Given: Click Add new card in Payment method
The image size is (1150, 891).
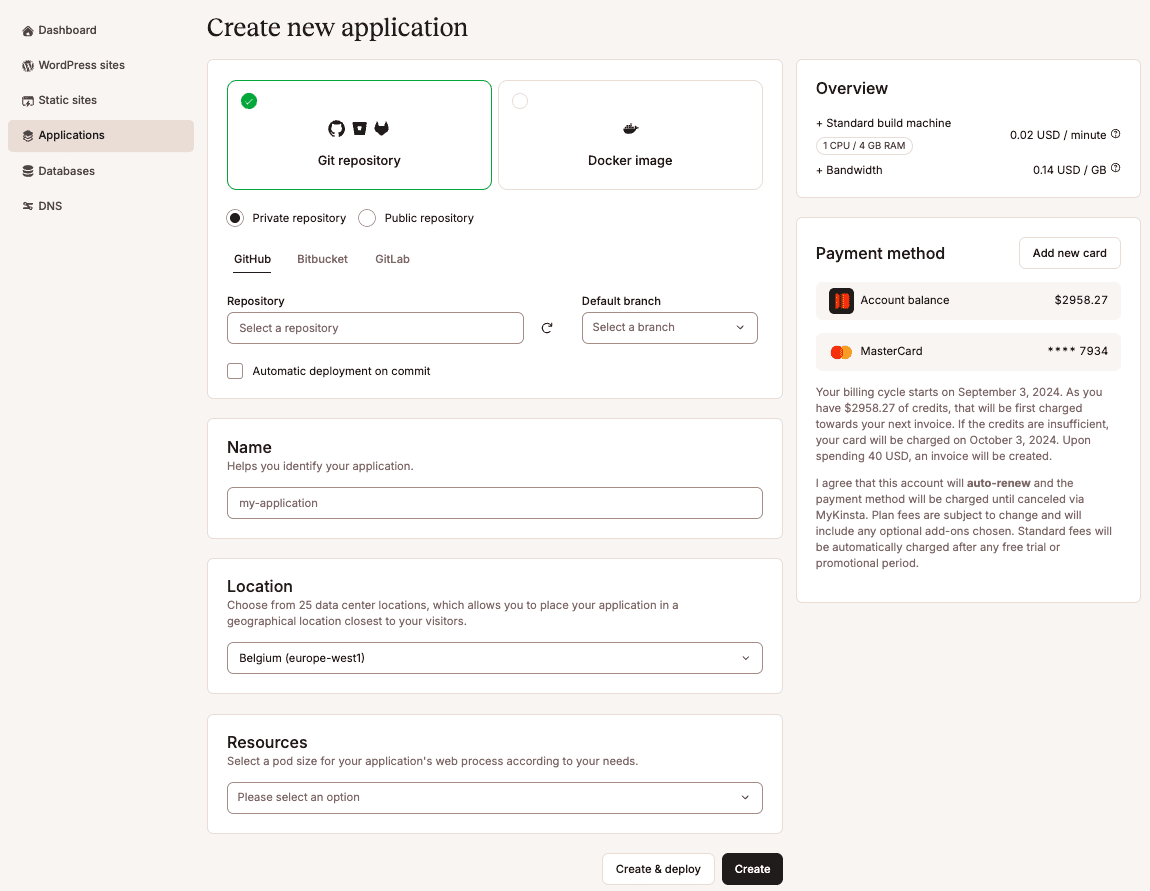Looking at the screenshot, I should click(x=1069, y=253).
